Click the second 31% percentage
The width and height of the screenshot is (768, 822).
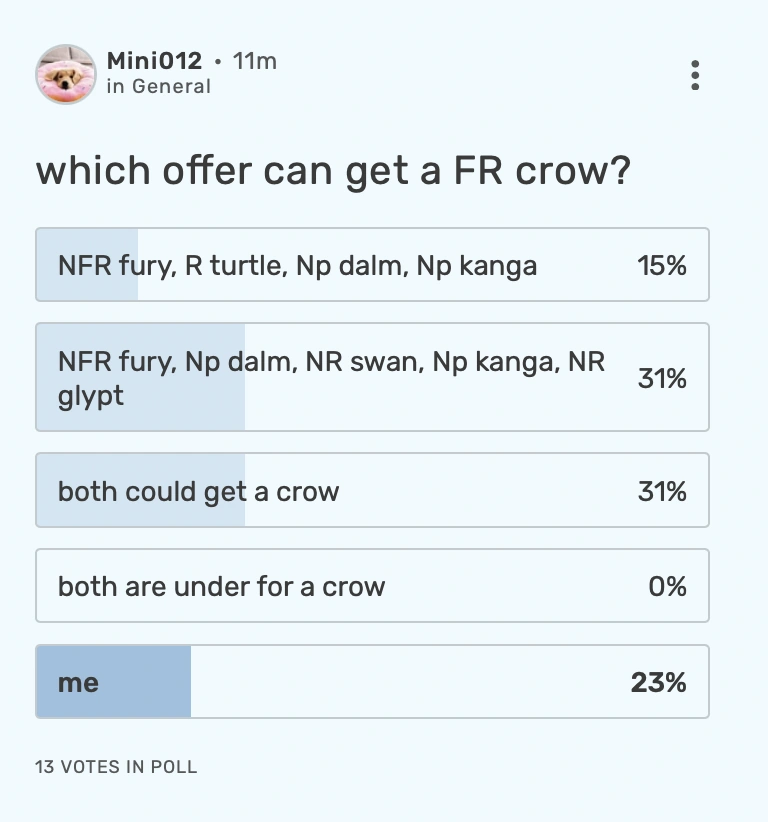[x=665, y=490]
